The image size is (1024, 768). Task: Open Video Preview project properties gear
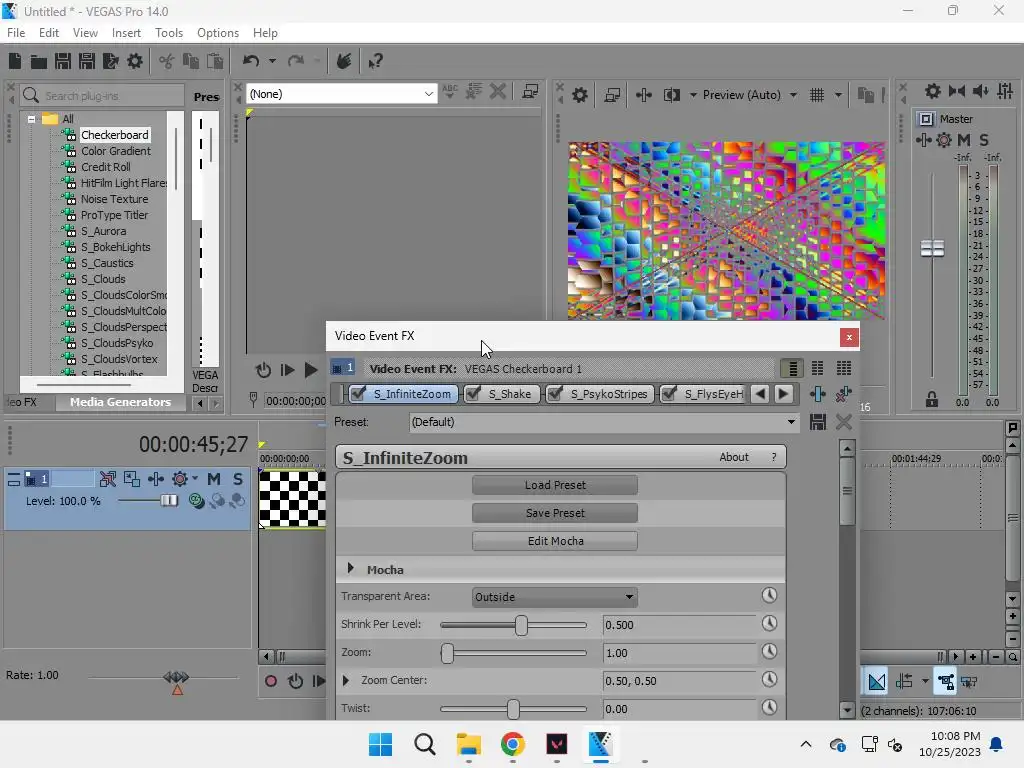click(579, 95)
